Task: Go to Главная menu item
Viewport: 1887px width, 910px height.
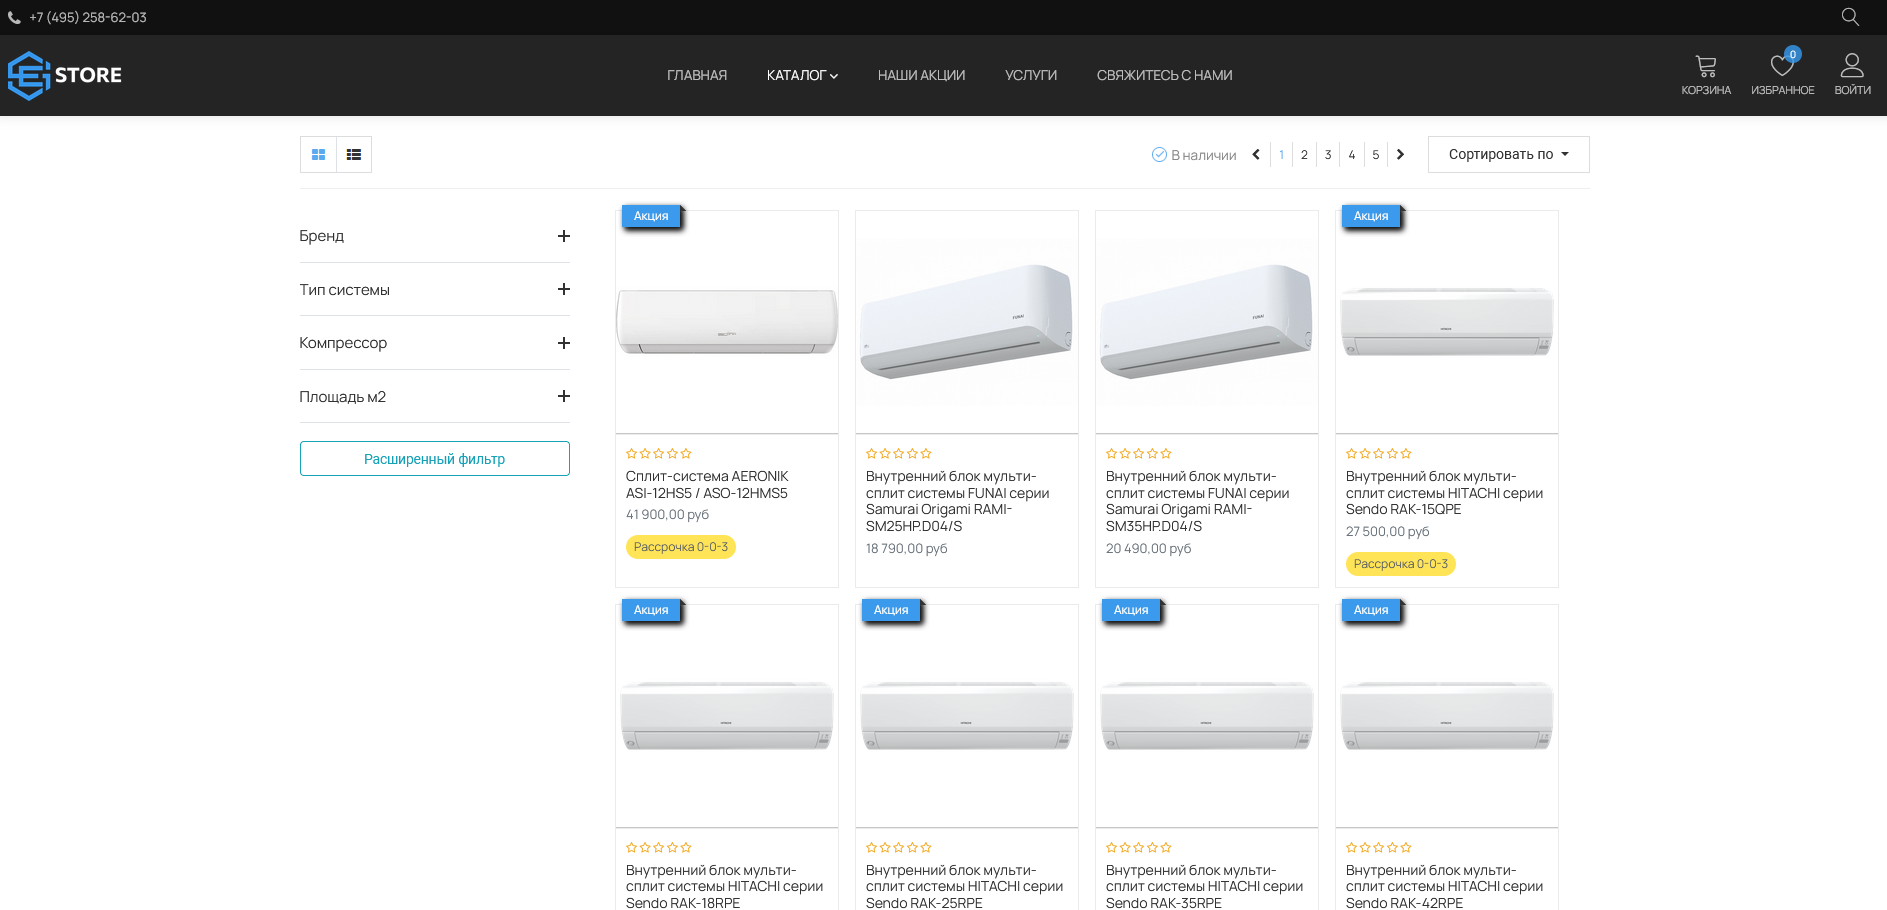Action: point(697,75)
